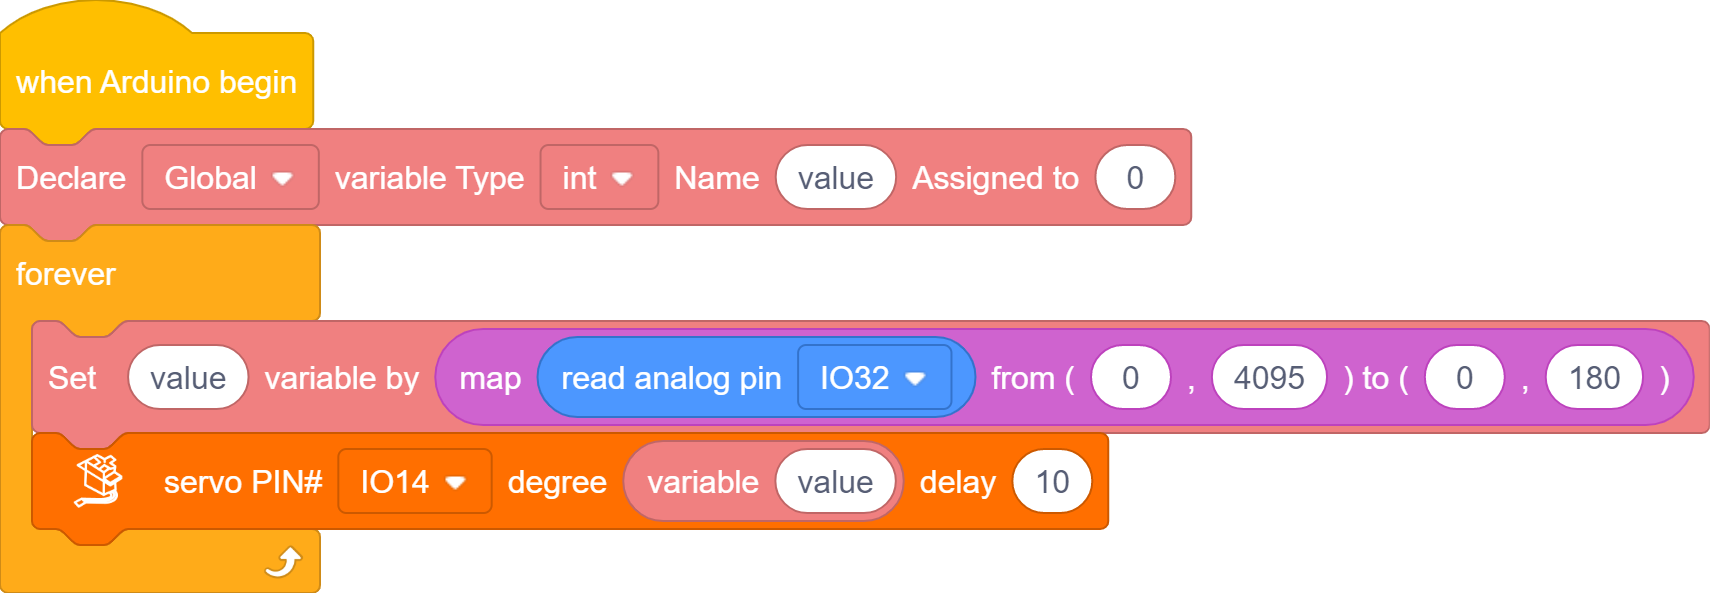Open the IO32 analog pin dropdown
The width and height of the screenshot is (1710, 593).
(874, 377)
